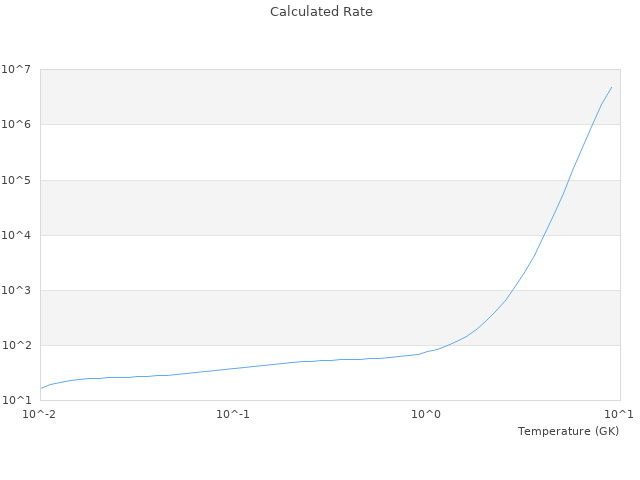The width and height of the screenshot is (640, 480).
Task: Click the 10^1 x-axis tick label
Action: [618, 414]
